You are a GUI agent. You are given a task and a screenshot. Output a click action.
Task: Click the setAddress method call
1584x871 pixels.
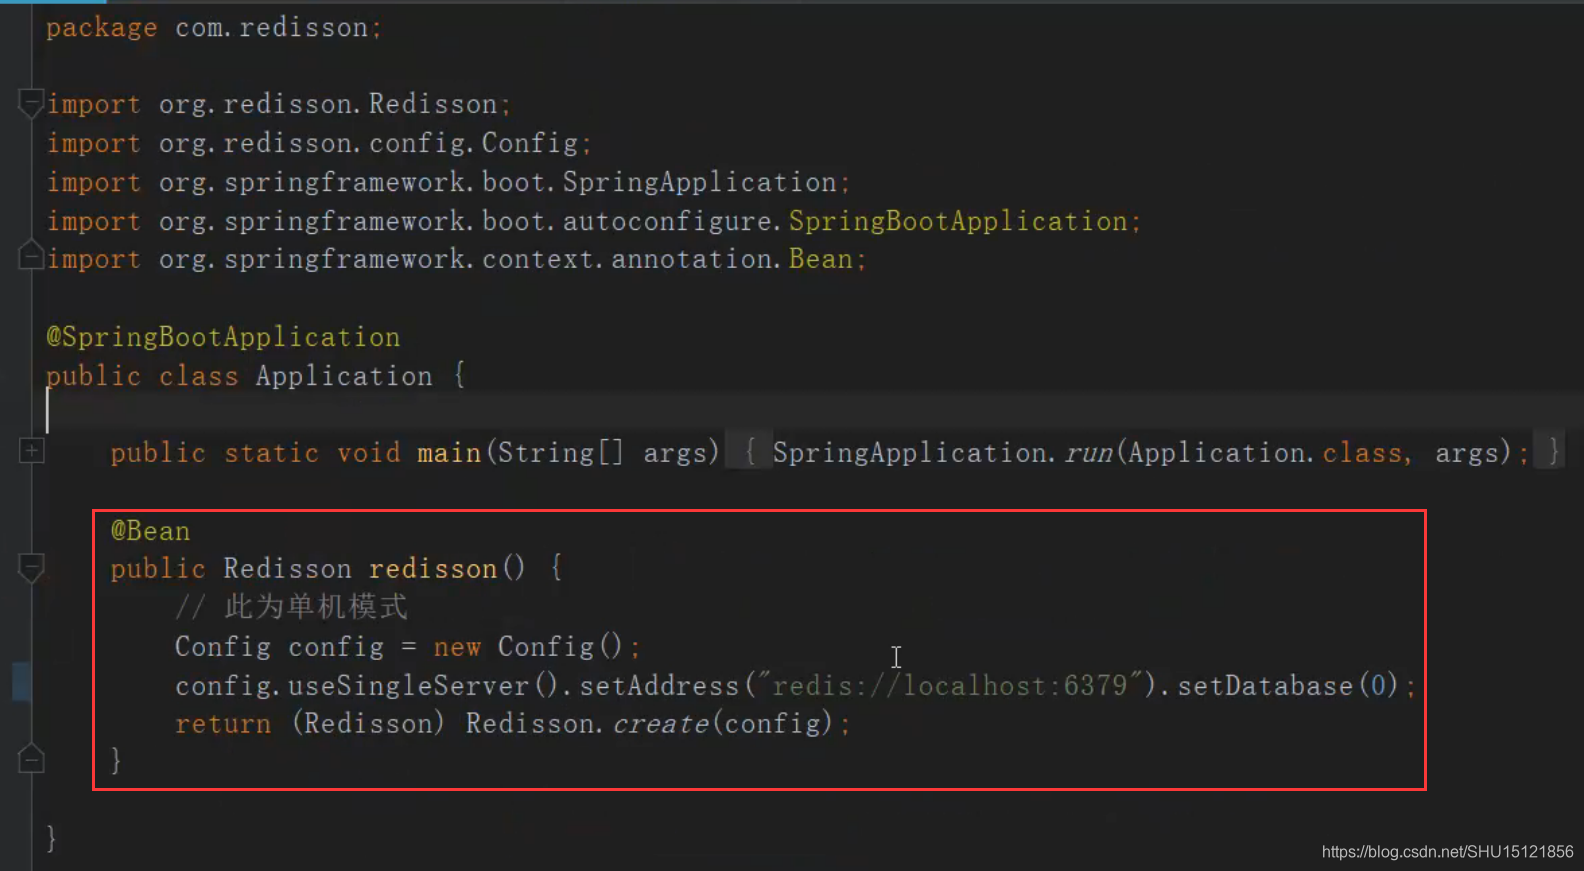(x=659, y=686)
